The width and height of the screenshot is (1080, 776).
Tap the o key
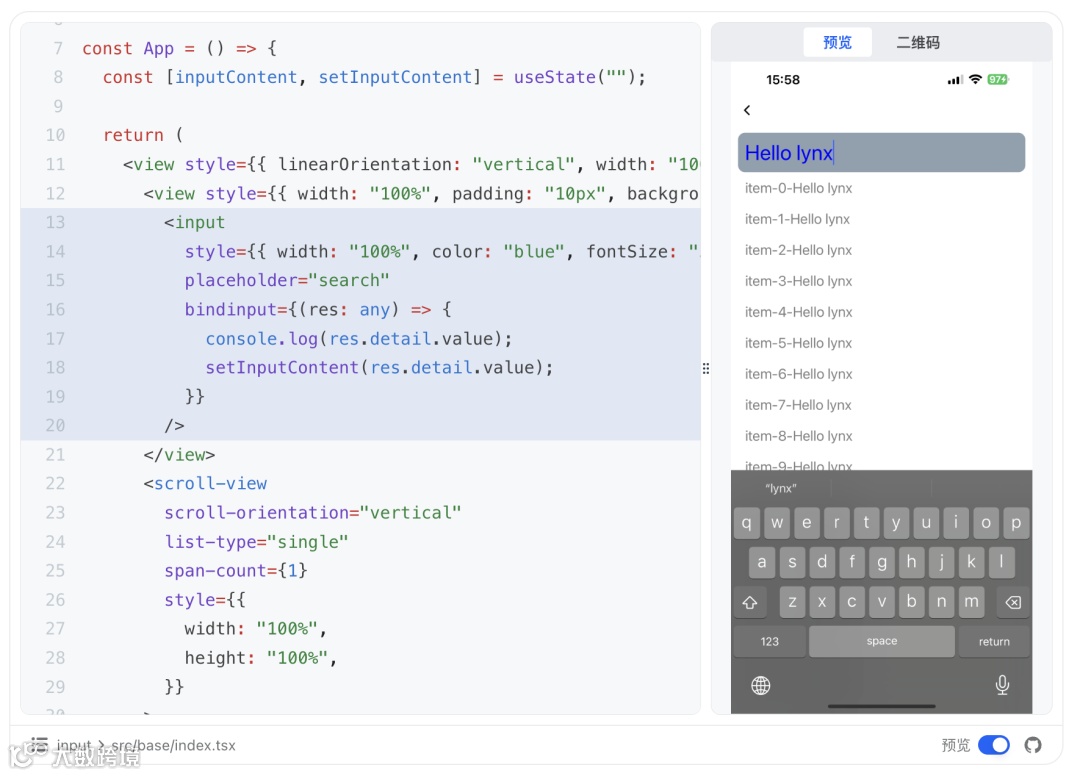pos(986,523)
